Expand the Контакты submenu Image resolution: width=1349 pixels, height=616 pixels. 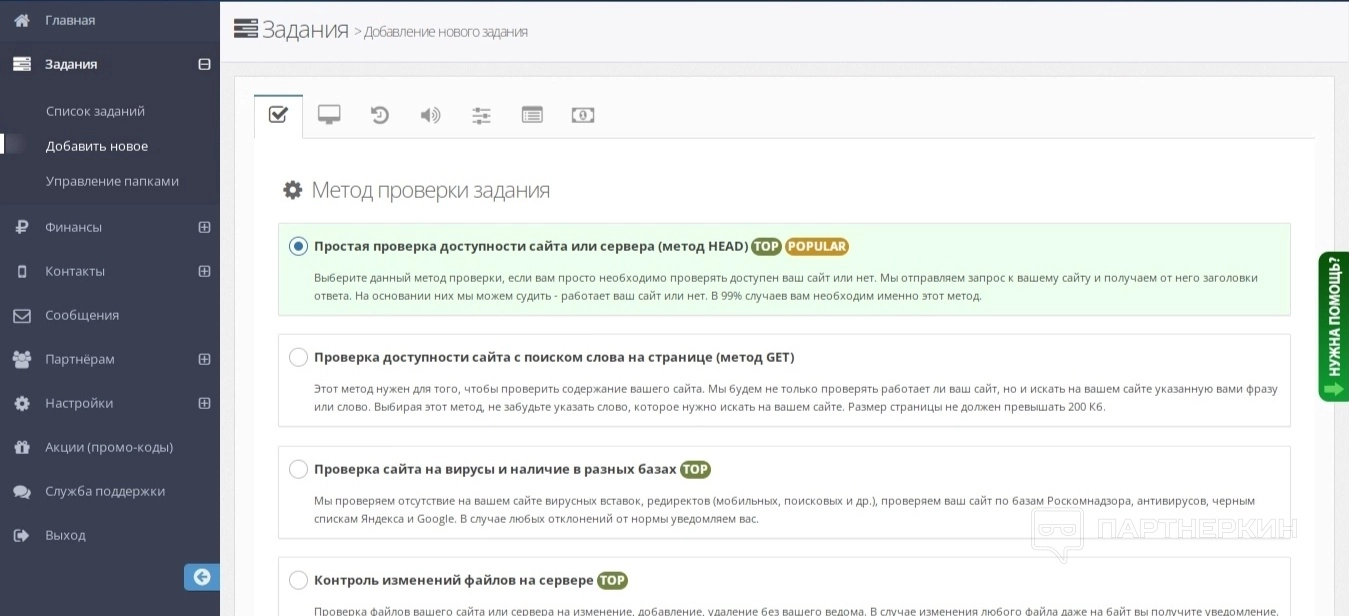tap(204, 271)
